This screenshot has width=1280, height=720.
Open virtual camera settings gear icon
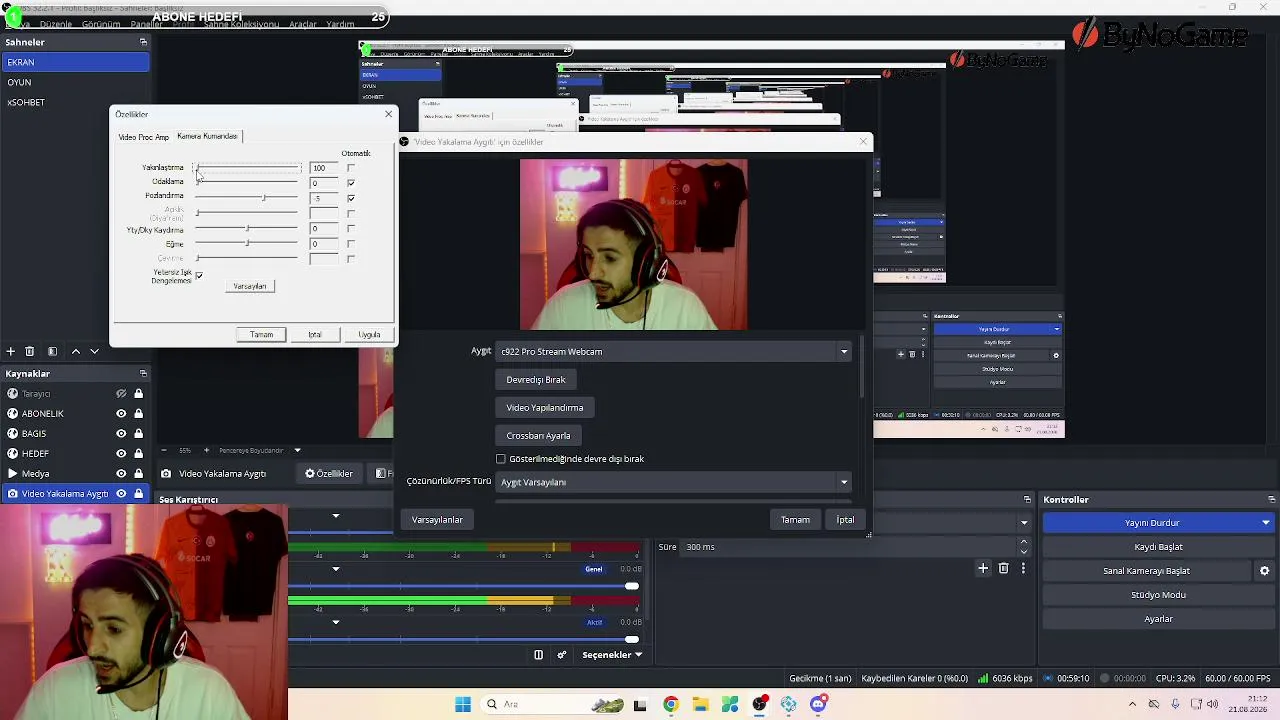coord(1264,571)
